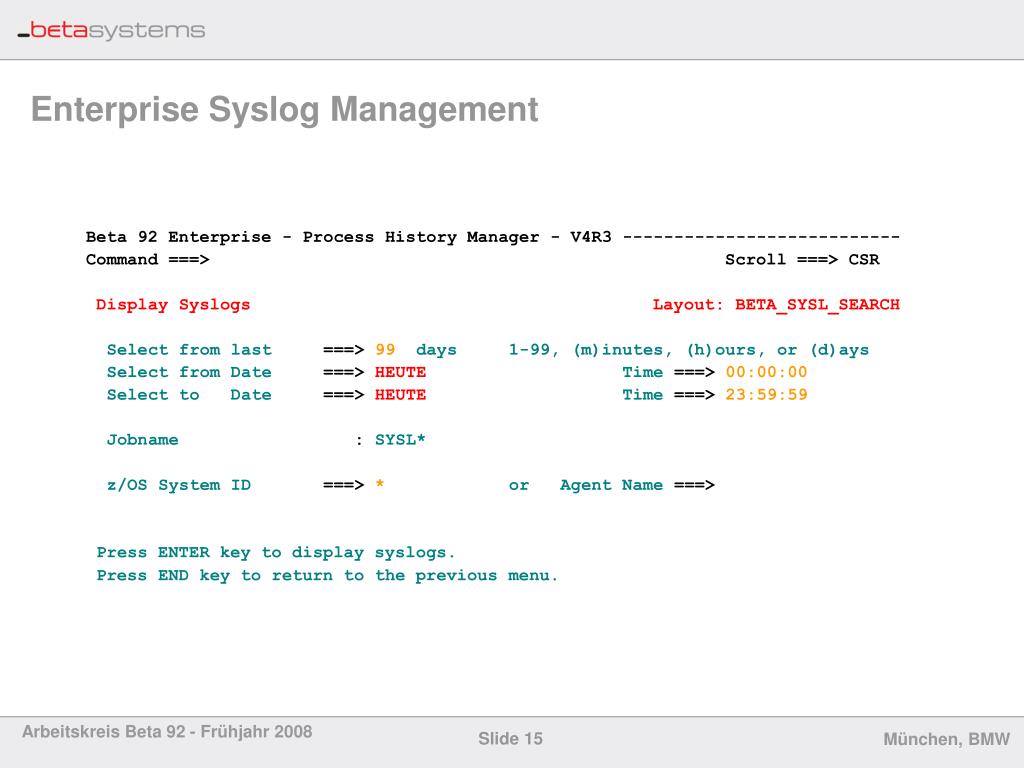Click the 'Enterprise Syslog Management' slide heading
This screenshot has width=1024, height=768.
285,109
